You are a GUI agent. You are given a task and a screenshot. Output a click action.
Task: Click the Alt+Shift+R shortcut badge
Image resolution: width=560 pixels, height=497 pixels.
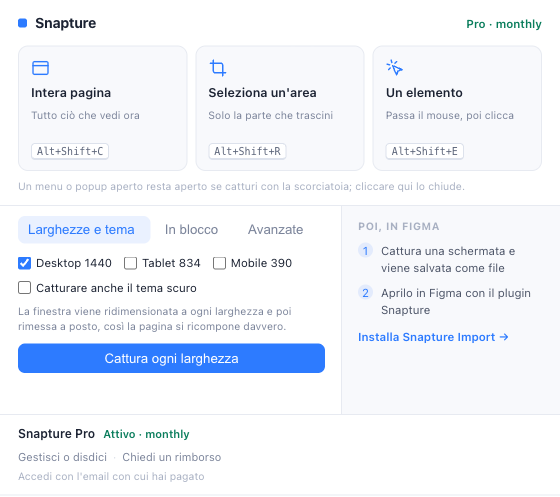(247, 151)
